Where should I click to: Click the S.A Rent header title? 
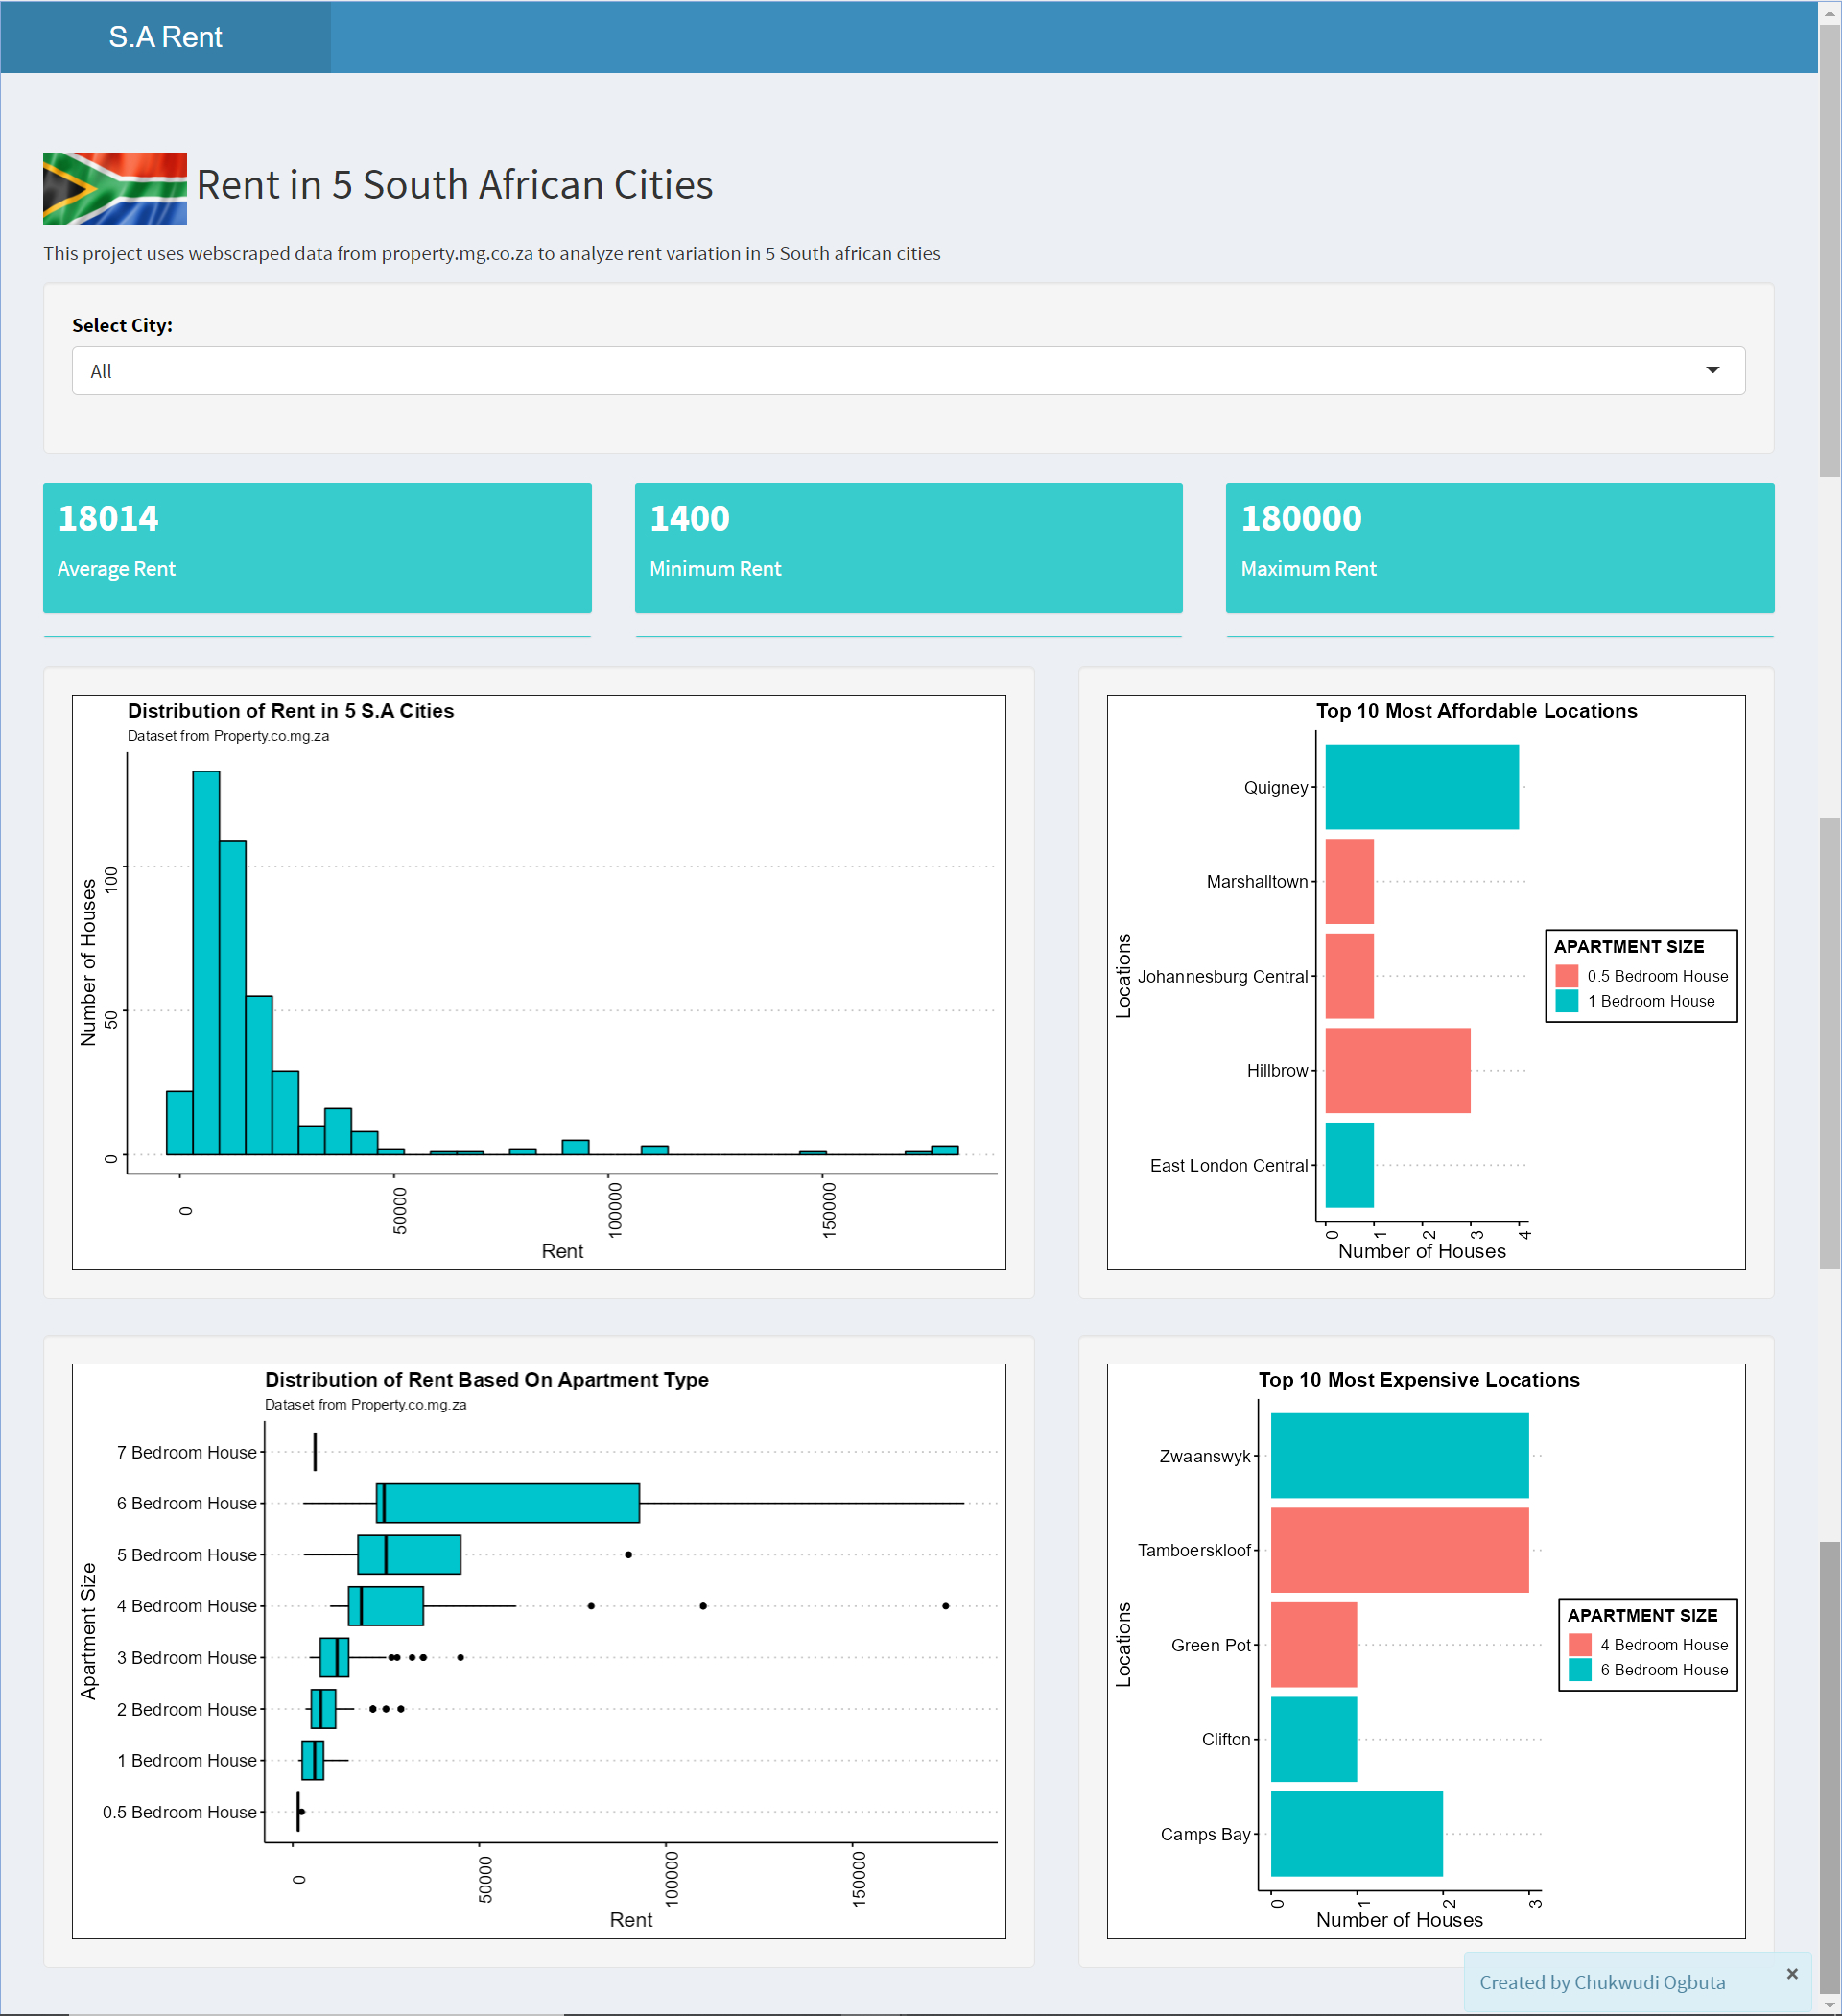click(x=165, y=37)
